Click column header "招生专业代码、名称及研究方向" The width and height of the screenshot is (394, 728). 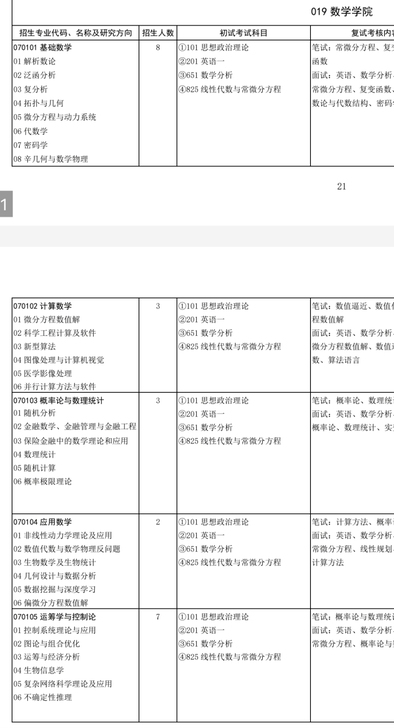click(75, 33)
